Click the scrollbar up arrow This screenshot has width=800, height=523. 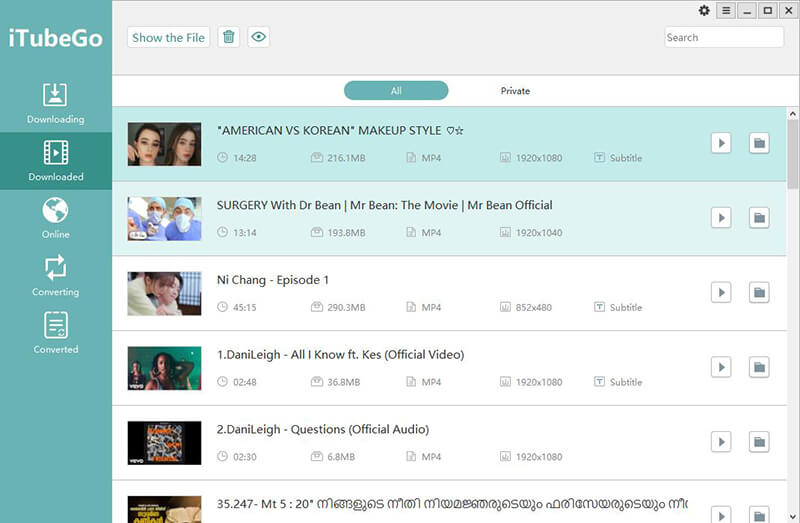792,113
